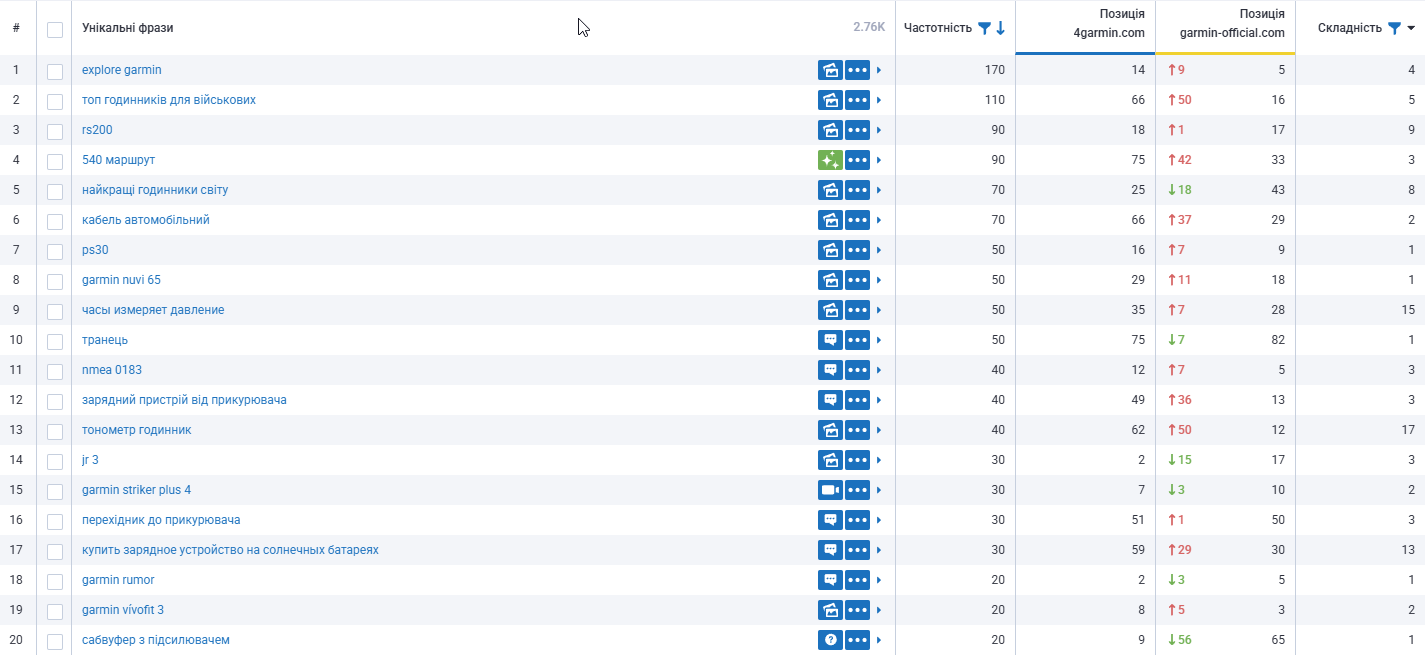Open the explore garmin keyword link

121,70
